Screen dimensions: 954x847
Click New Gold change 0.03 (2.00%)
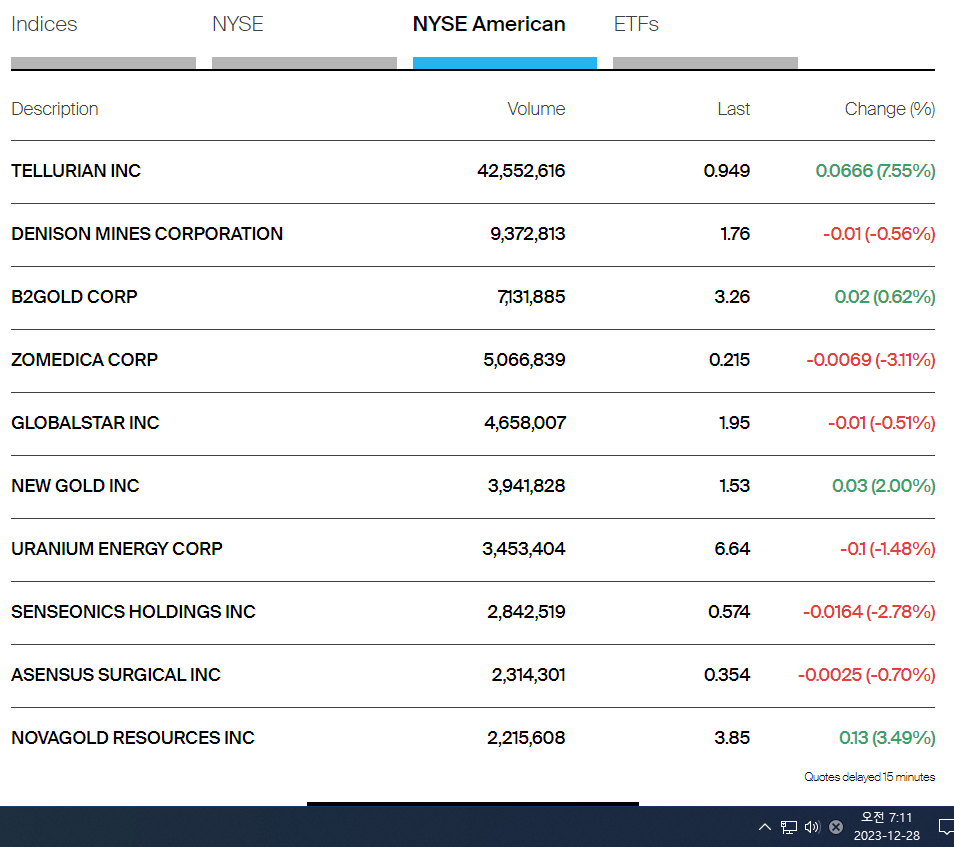coord(883,486)
